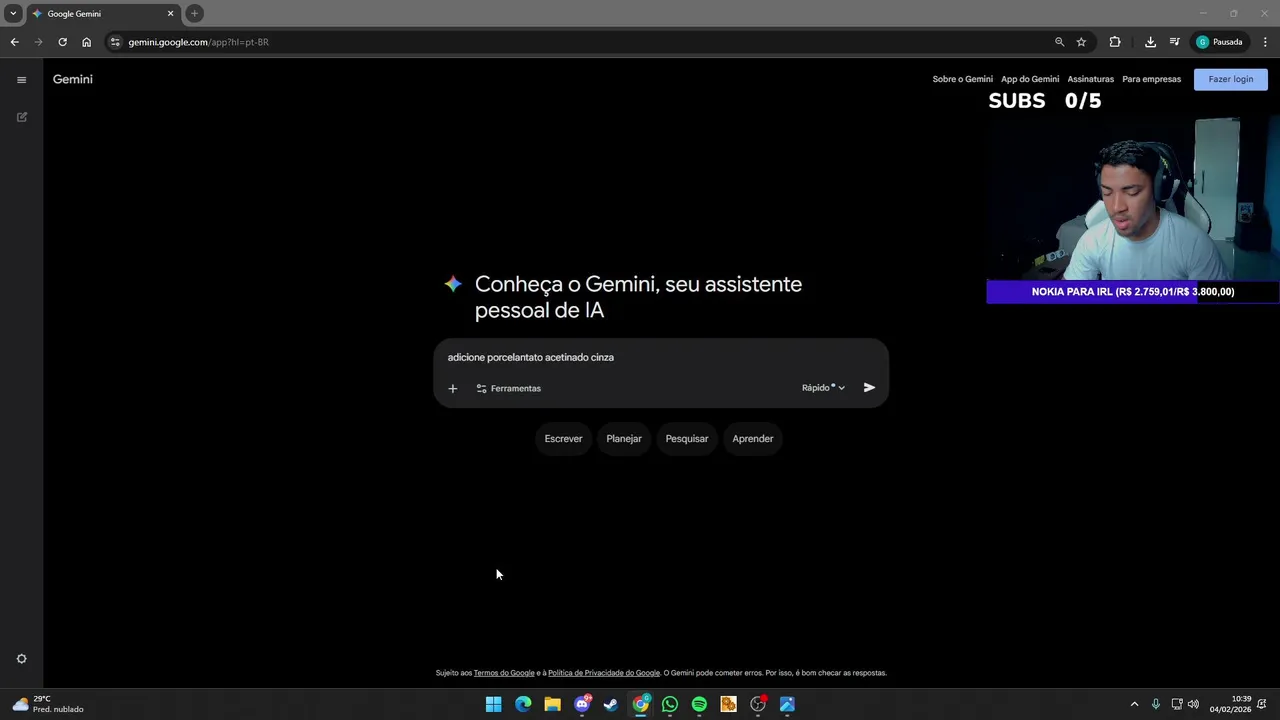The image size is (1280, 720).
Task: Open Discord from taskbar
Action: click(582, 704)
